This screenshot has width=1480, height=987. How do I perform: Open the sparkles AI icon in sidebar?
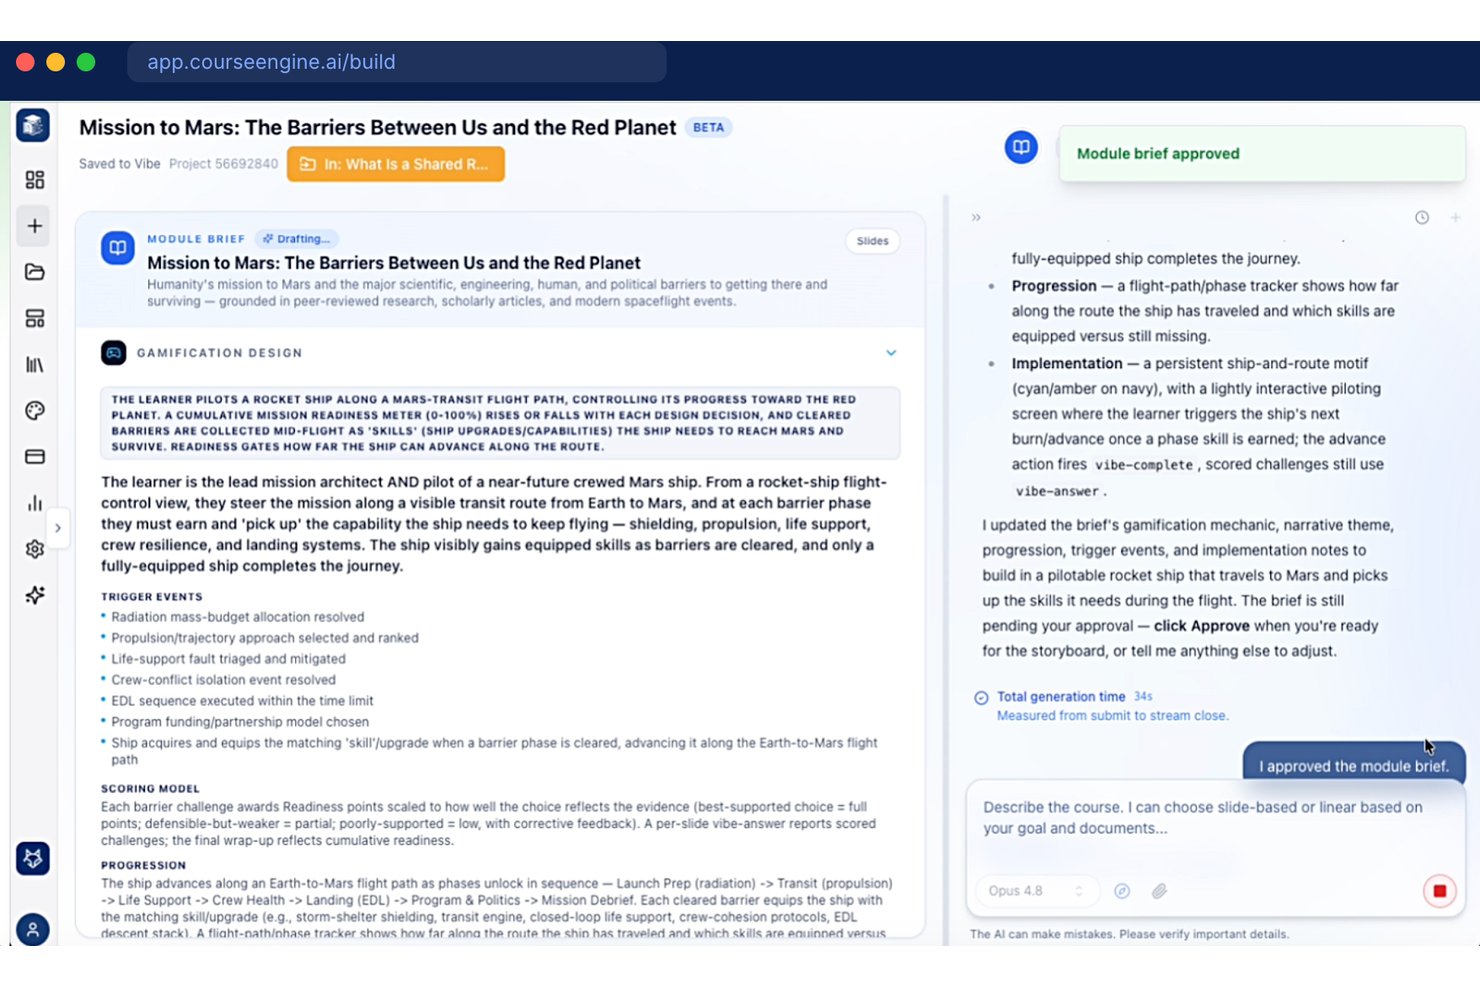tap(35, 595)
